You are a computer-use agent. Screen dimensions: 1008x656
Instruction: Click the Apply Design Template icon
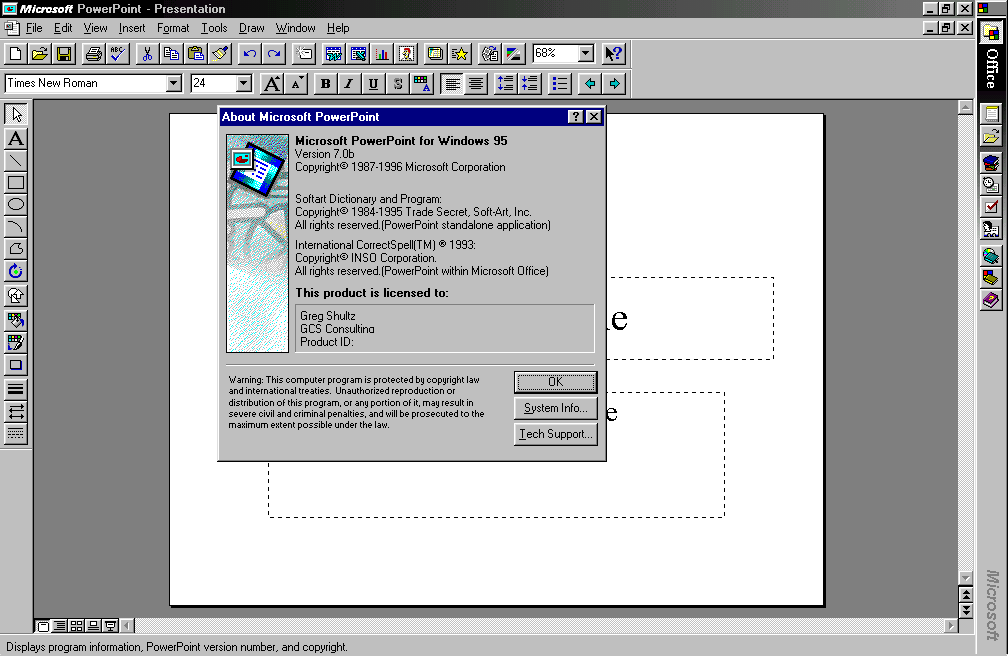(x=436, y=54)
